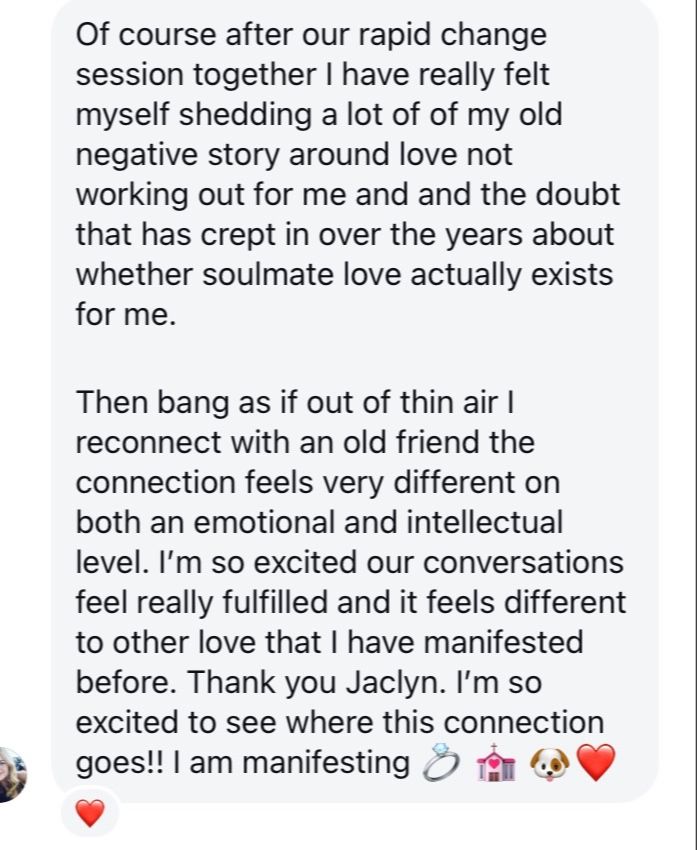697x850 pixels.
Task: Click the ring emoji in the message
Action: tap(440, 763)
